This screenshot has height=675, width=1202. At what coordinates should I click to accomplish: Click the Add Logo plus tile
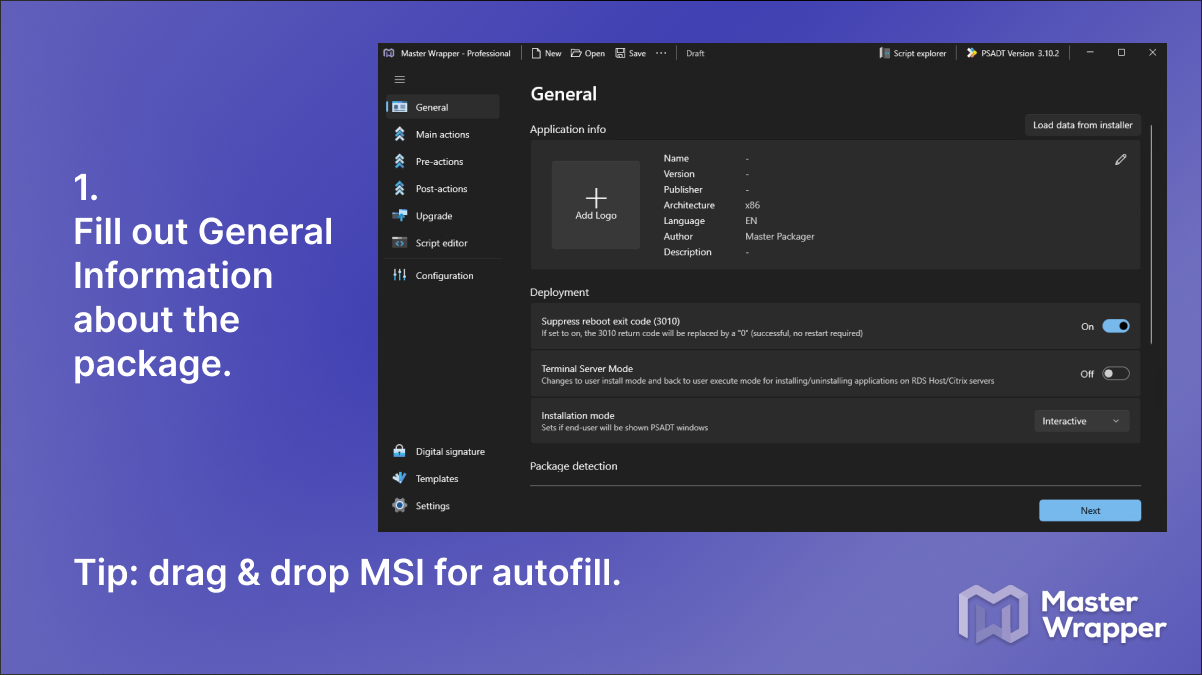click(596, 205)
